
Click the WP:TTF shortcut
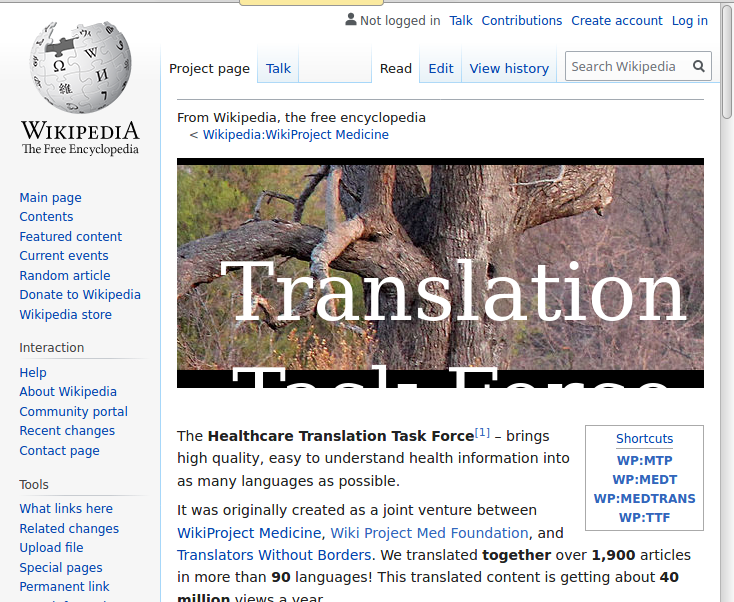[644, 518]
